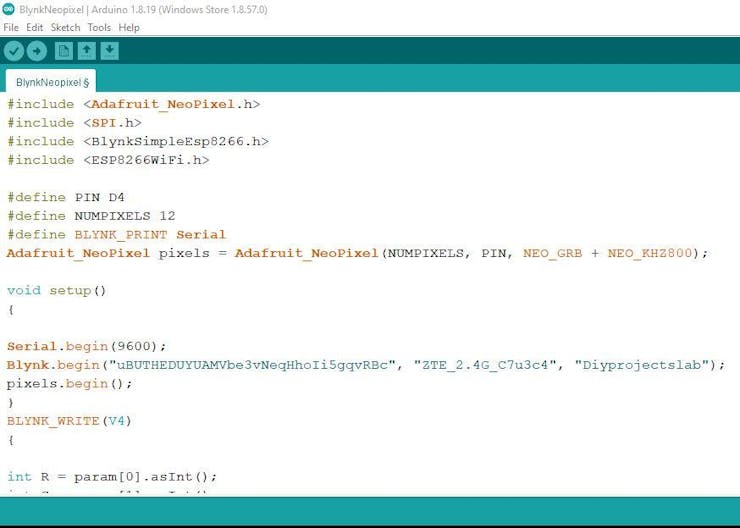740x528 pixels.
Task: Create a new sketch with the New icon
Action: pyautogui.click(x=64, y=50)
